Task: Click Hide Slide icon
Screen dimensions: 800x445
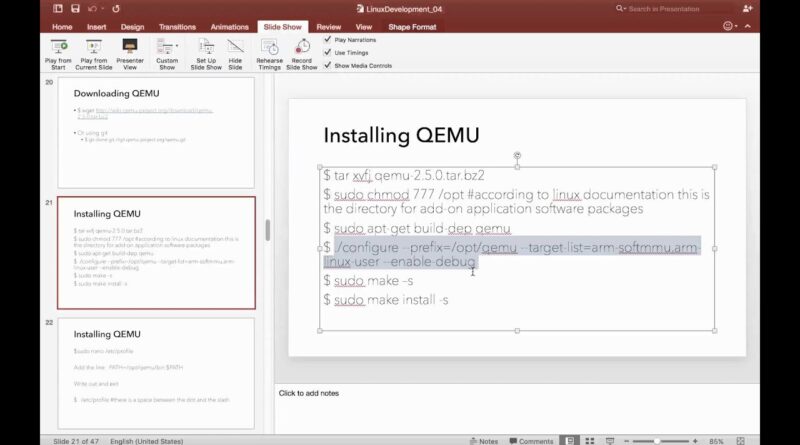Action: pyautogui.click(x=235, y=47)
